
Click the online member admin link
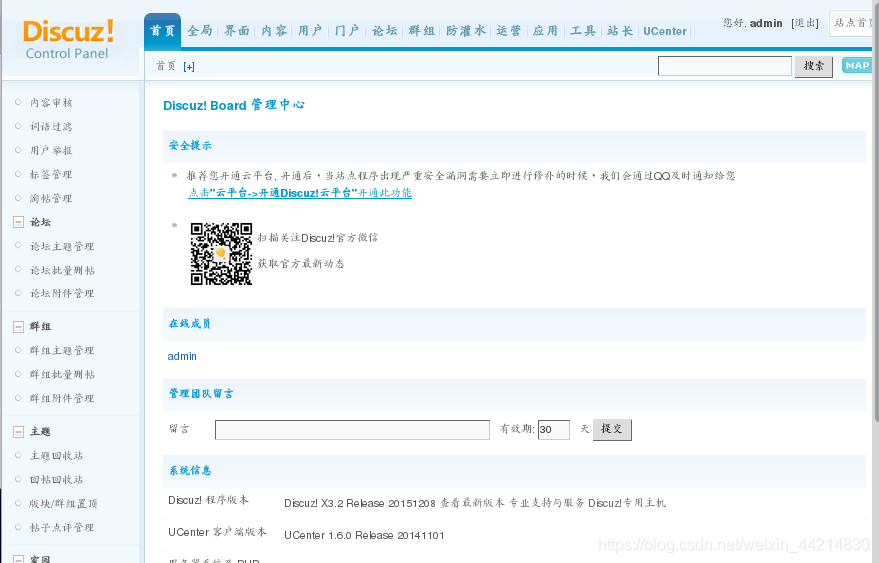tap(182, 357)
